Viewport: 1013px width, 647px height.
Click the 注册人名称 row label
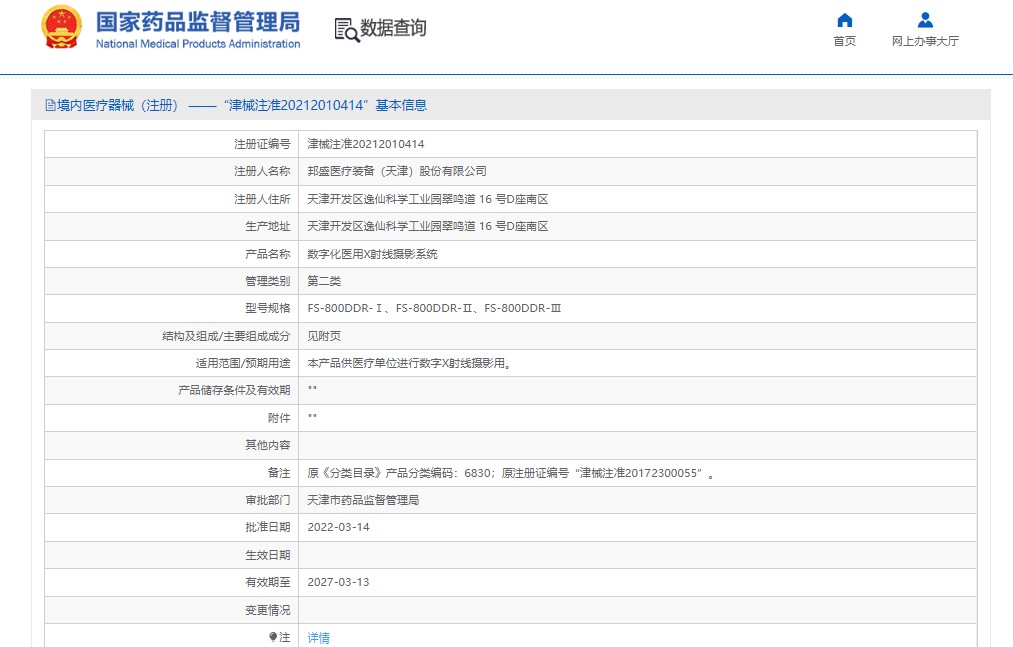(x=262, y=171)
